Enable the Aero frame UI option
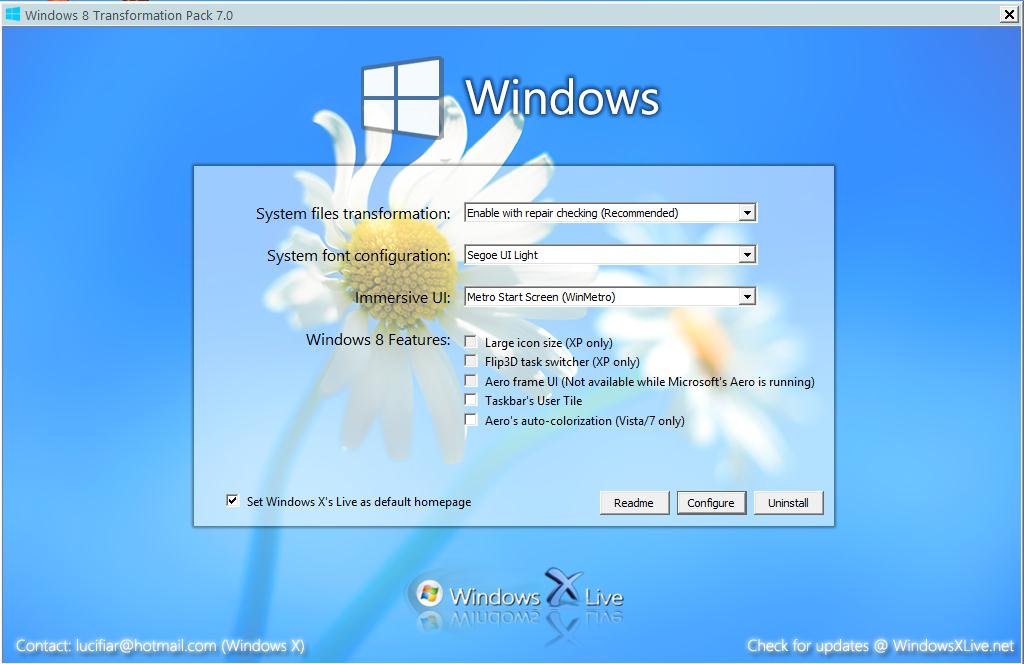Image resolution: width=1024 pixels, height=664 pixels. pyautogui.click(x=470, y=380)
